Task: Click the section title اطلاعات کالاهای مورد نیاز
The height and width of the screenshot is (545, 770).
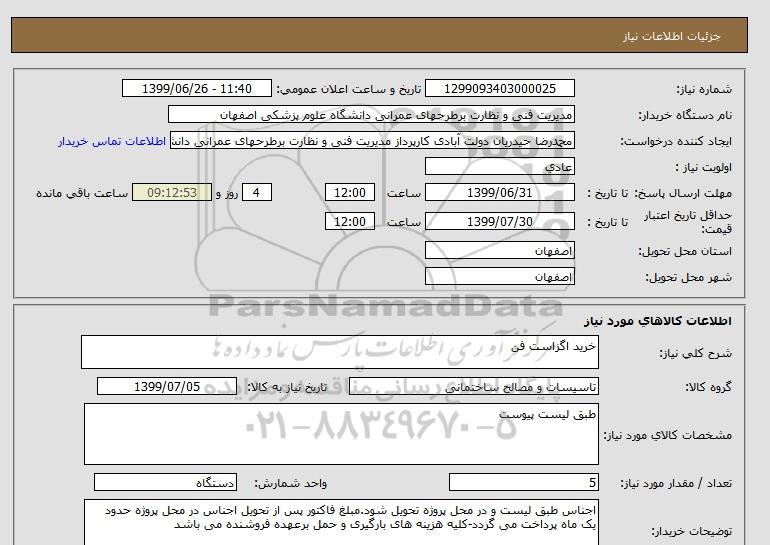Action: pyautogui.click(x=658, y=321)
